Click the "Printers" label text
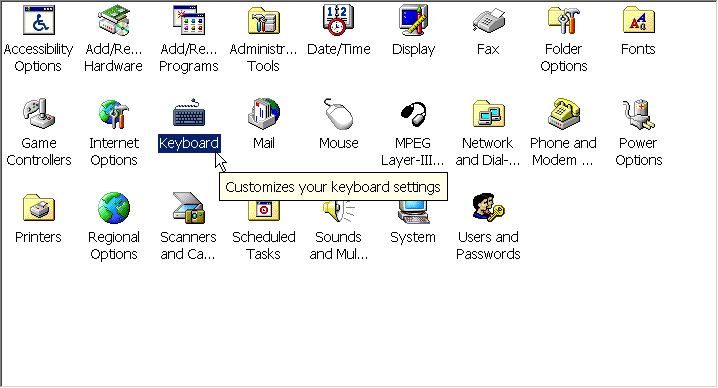718x388 pixels. coord(38,237)
